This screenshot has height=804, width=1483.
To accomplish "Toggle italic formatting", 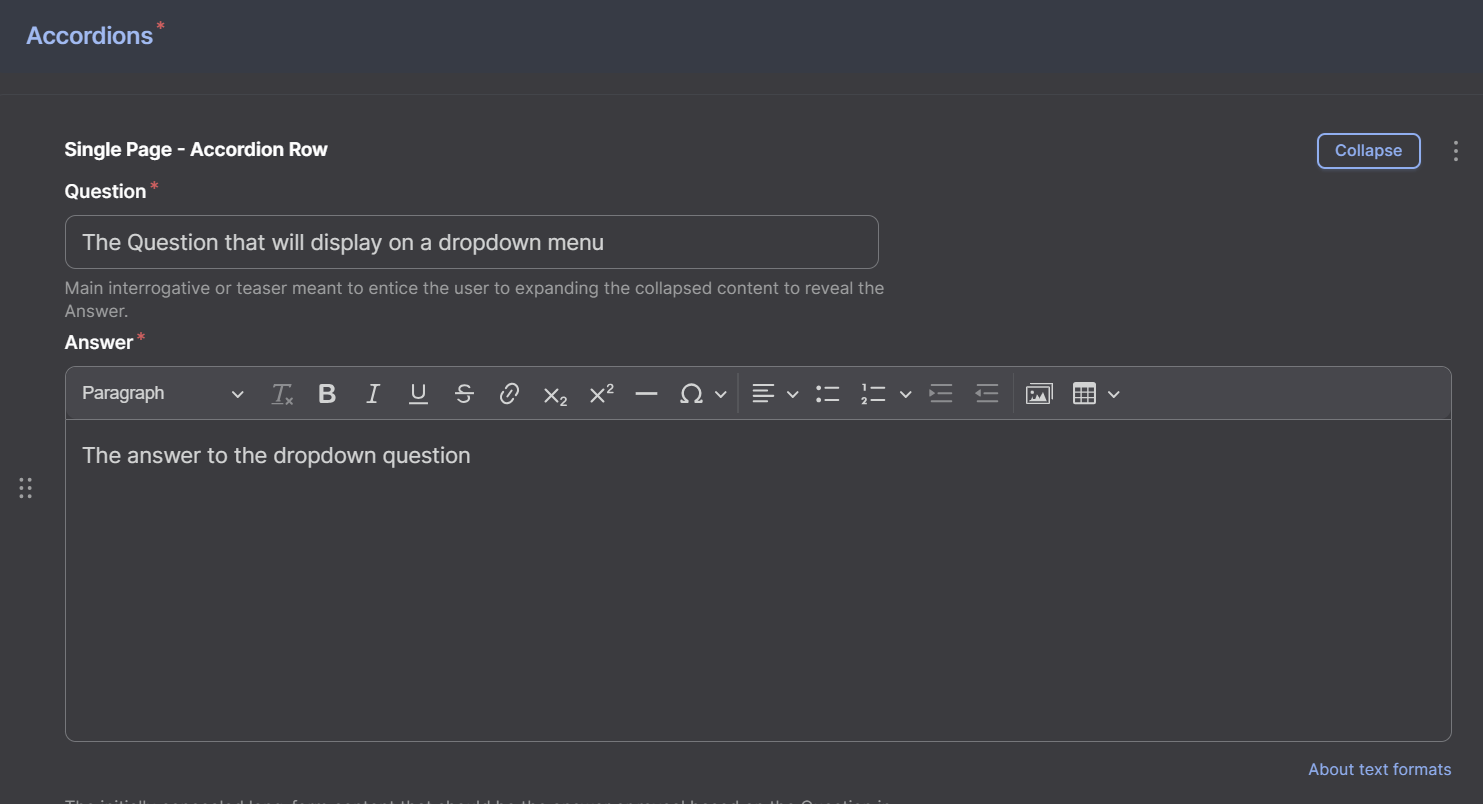I will click(x=373, y=394).
